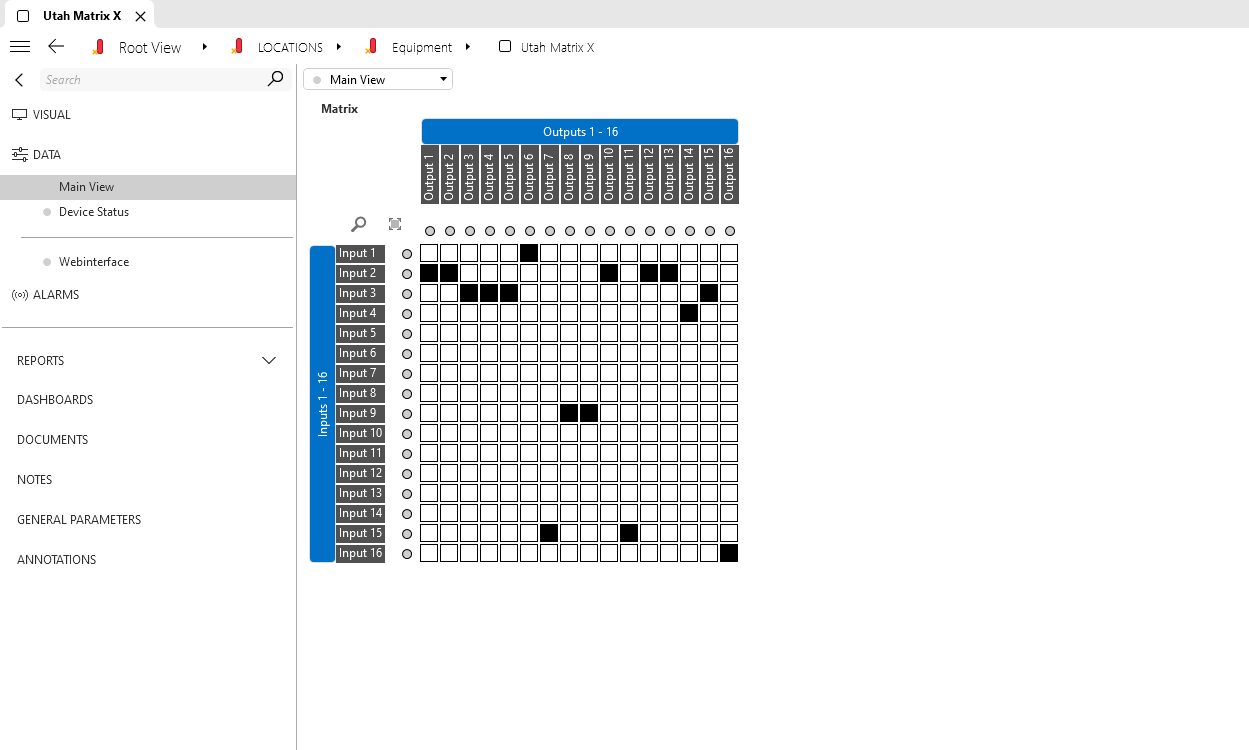Click the Root View breadcrumb text

point(150,47)
